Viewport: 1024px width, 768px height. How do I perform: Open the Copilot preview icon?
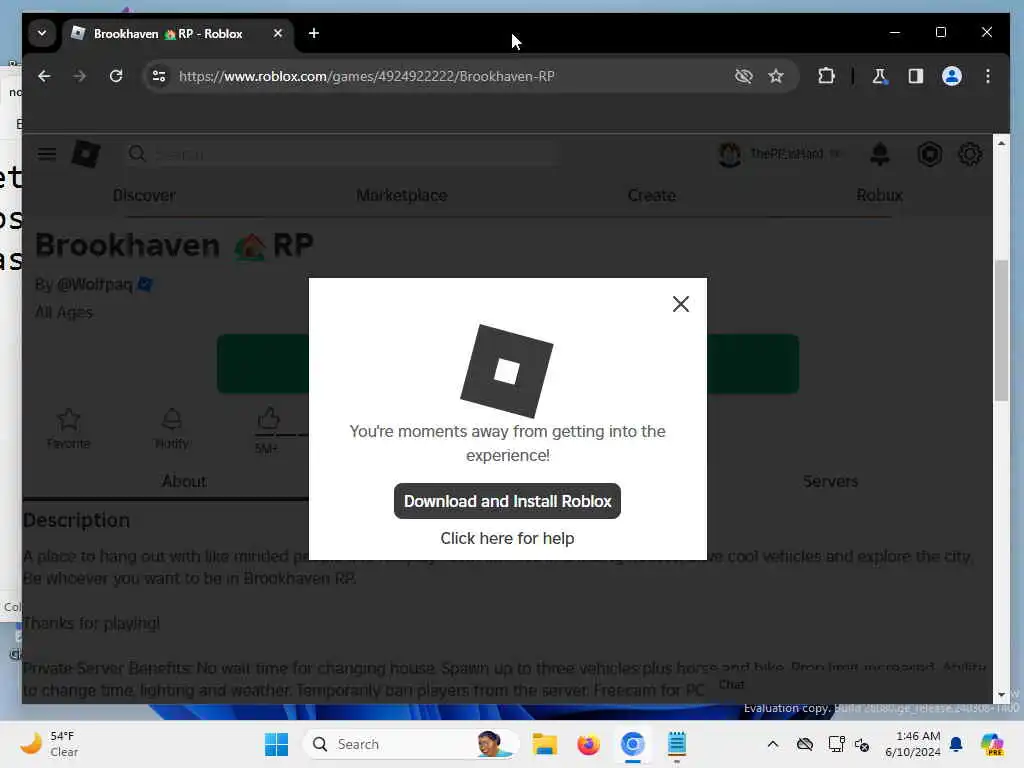click(x=992, y=744)
